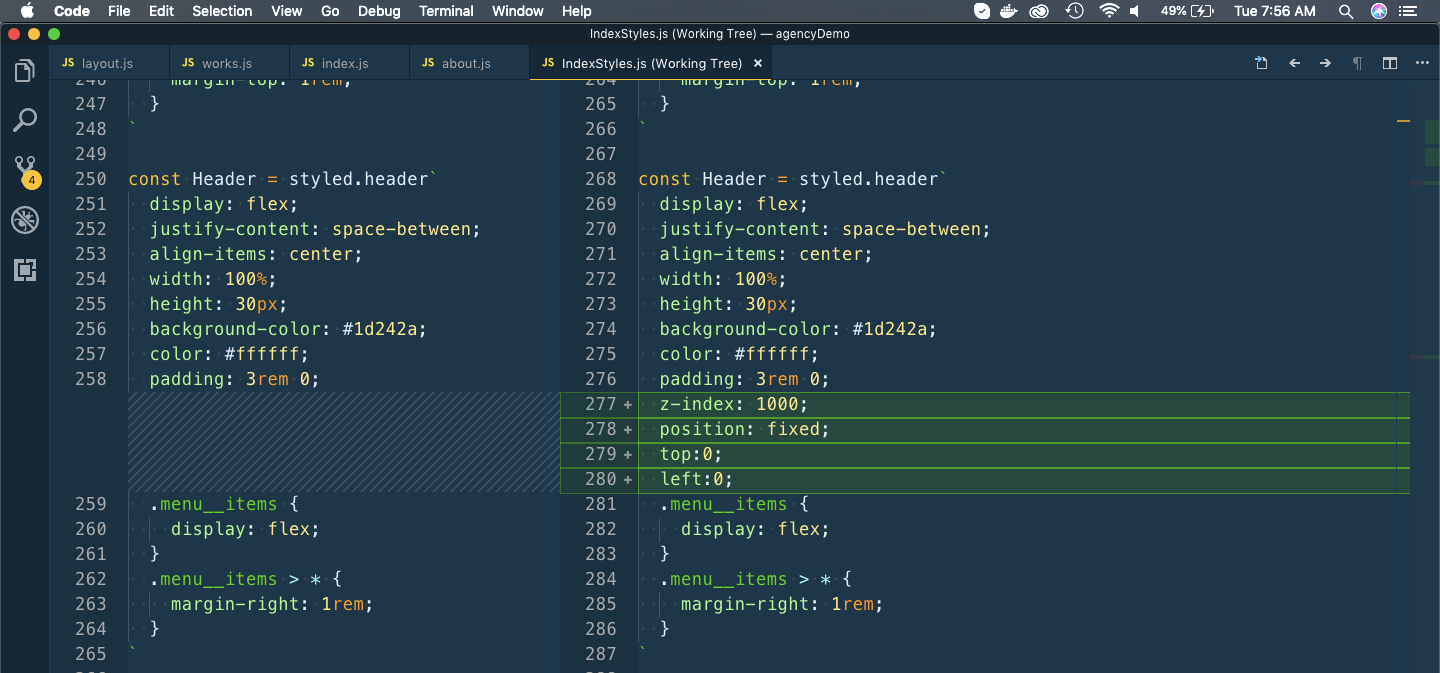The width and height of the screenshot is (1440, 673).
Task: Open the macOS Notification Center list icon
Action: pos(1413,11)
